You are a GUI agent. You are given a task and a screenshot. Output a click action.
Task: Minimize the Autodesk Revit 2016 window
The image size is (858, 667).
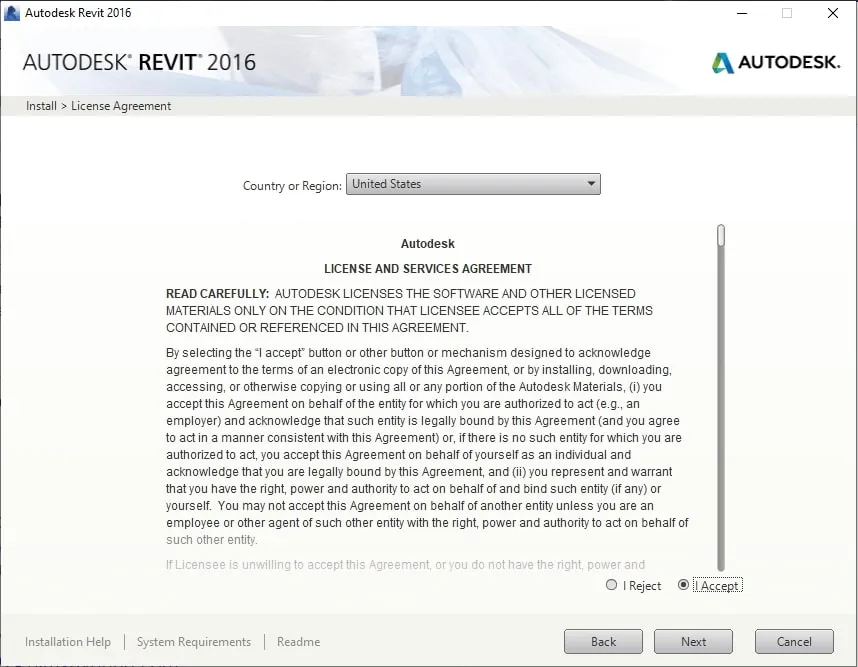click(x=741, y=13)
